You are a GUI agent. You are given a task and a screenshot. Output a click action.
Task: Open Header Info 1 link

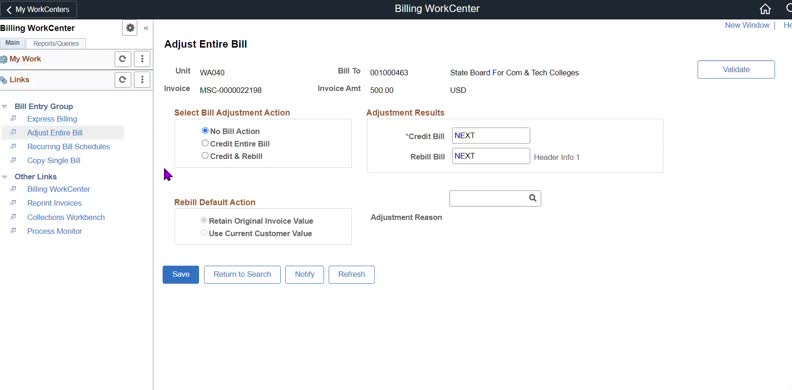pyautogui.click(x=557, y=157)
